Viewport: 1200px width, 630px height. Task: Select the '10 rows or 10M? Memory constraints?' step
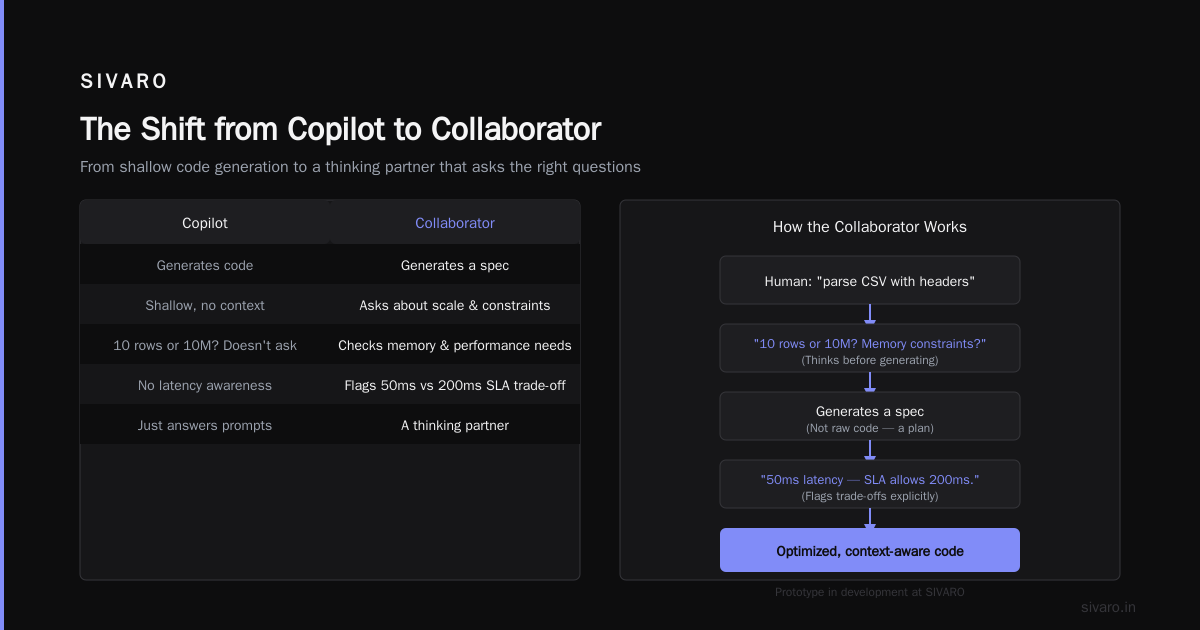coord(870,348)
